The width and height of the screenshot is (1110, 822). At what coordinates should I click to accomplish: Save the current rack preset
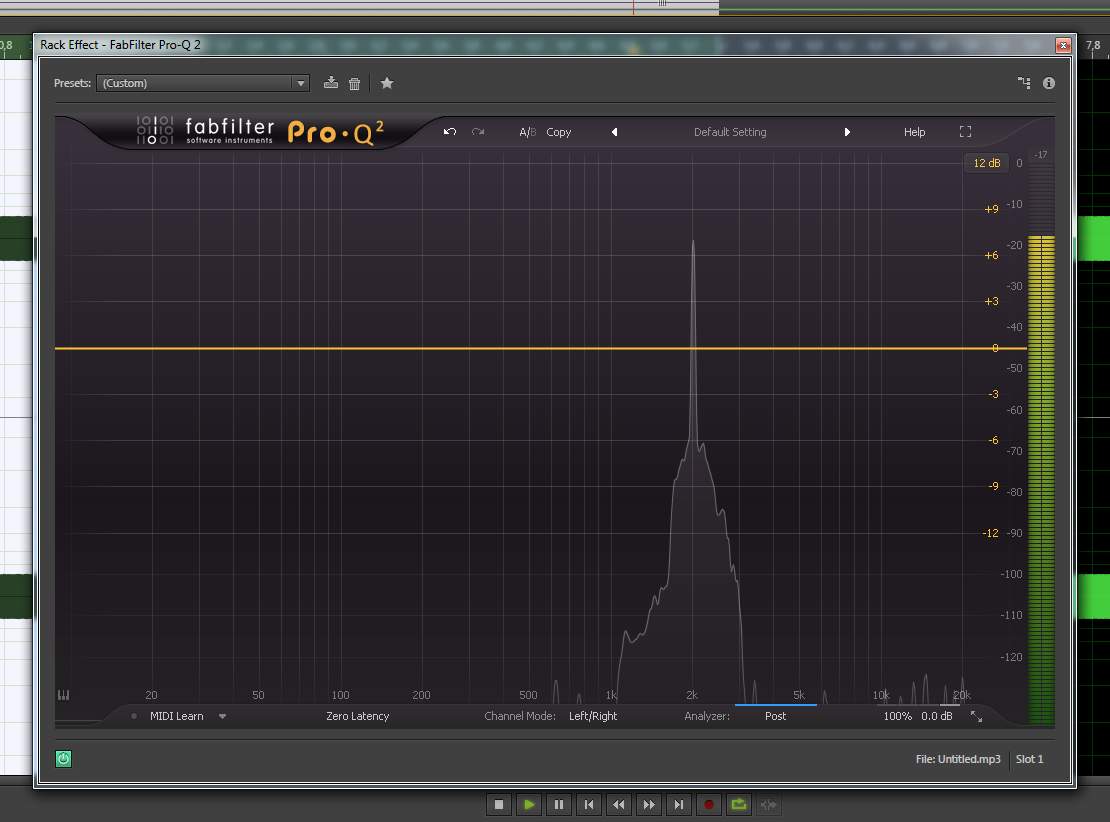click(x=331, y=83)
